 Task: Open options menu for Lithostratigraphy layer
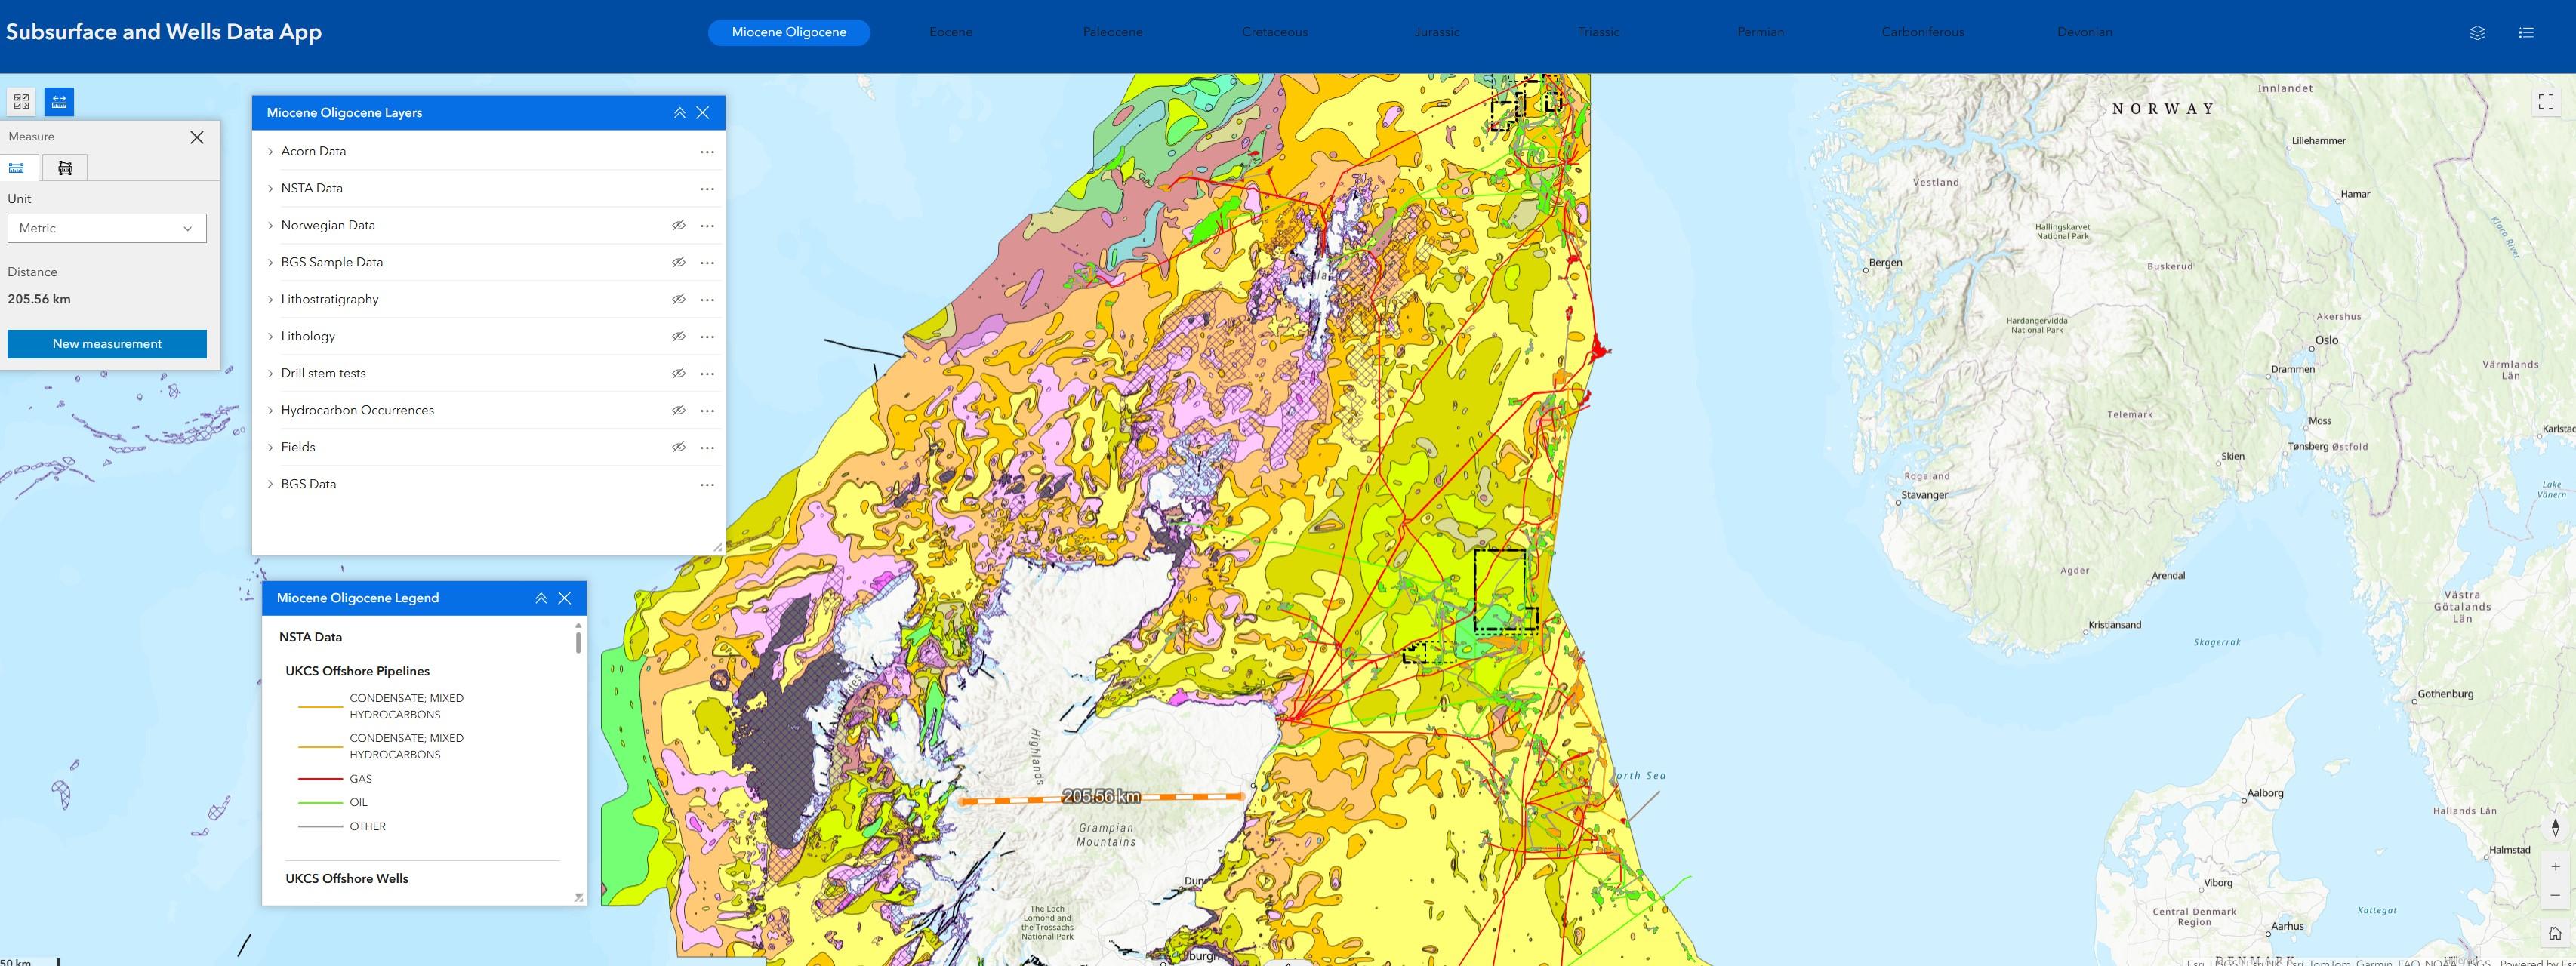pyautogui.click(x=707, y=300)
